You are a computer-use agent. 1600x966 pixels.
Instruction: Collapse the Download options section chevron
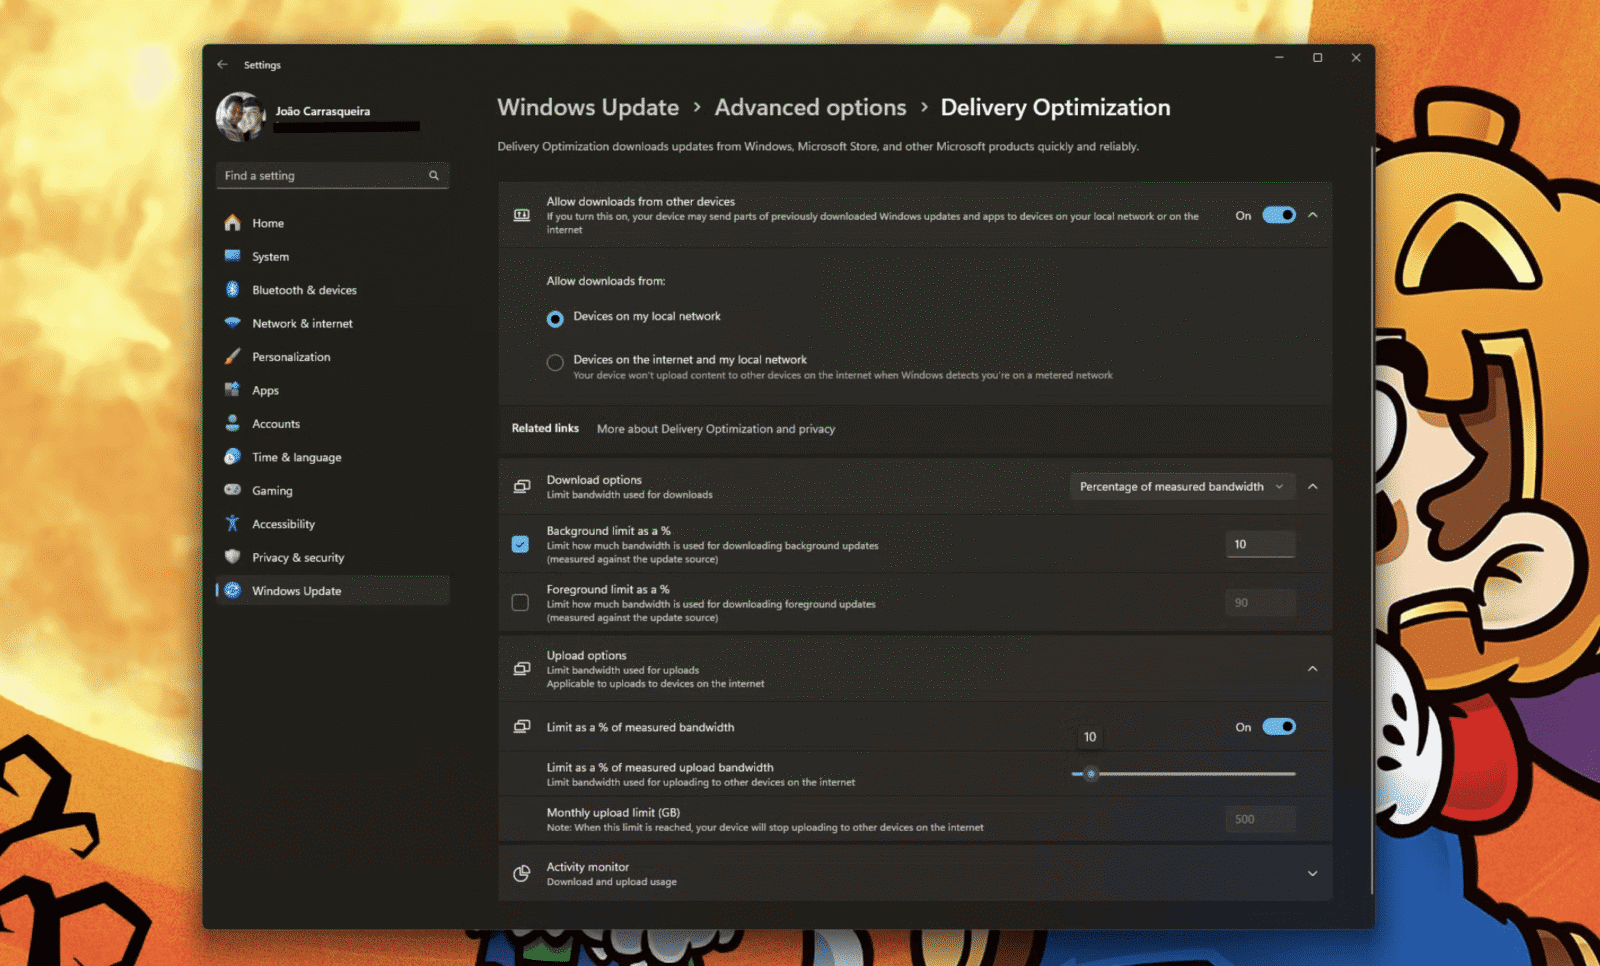pyautogui.click(x=1313, y=487)
